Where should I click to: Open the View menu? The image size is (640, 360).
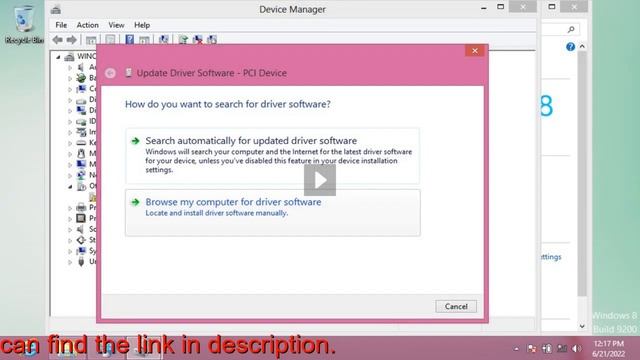click(116, 25)
